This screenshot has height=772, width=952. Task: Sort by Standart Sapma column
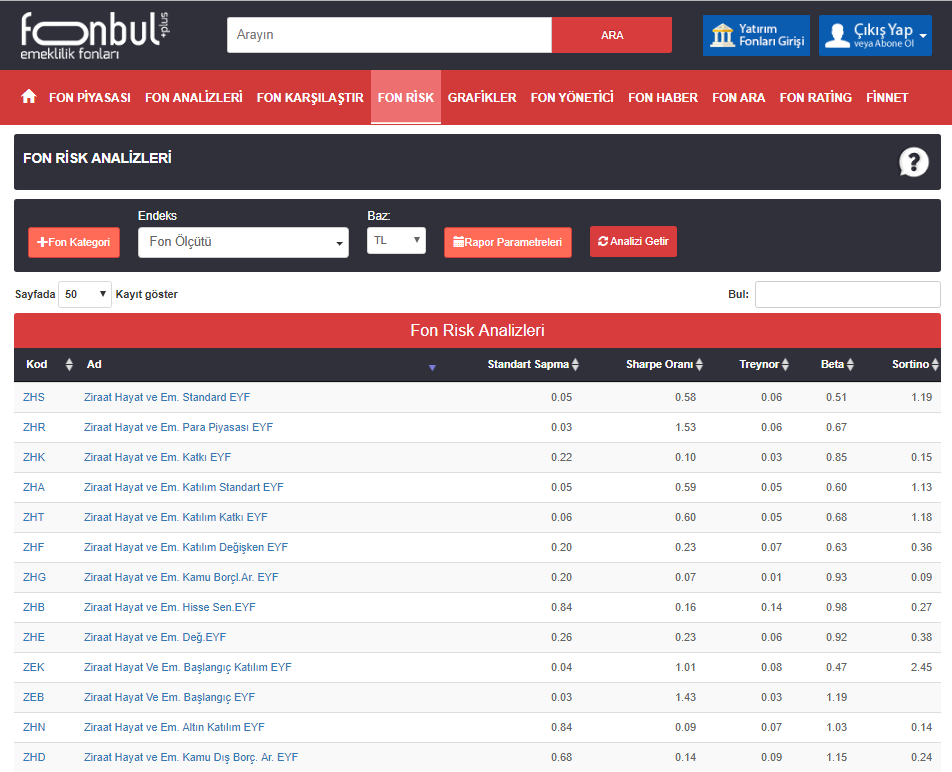tap(532, 364)
